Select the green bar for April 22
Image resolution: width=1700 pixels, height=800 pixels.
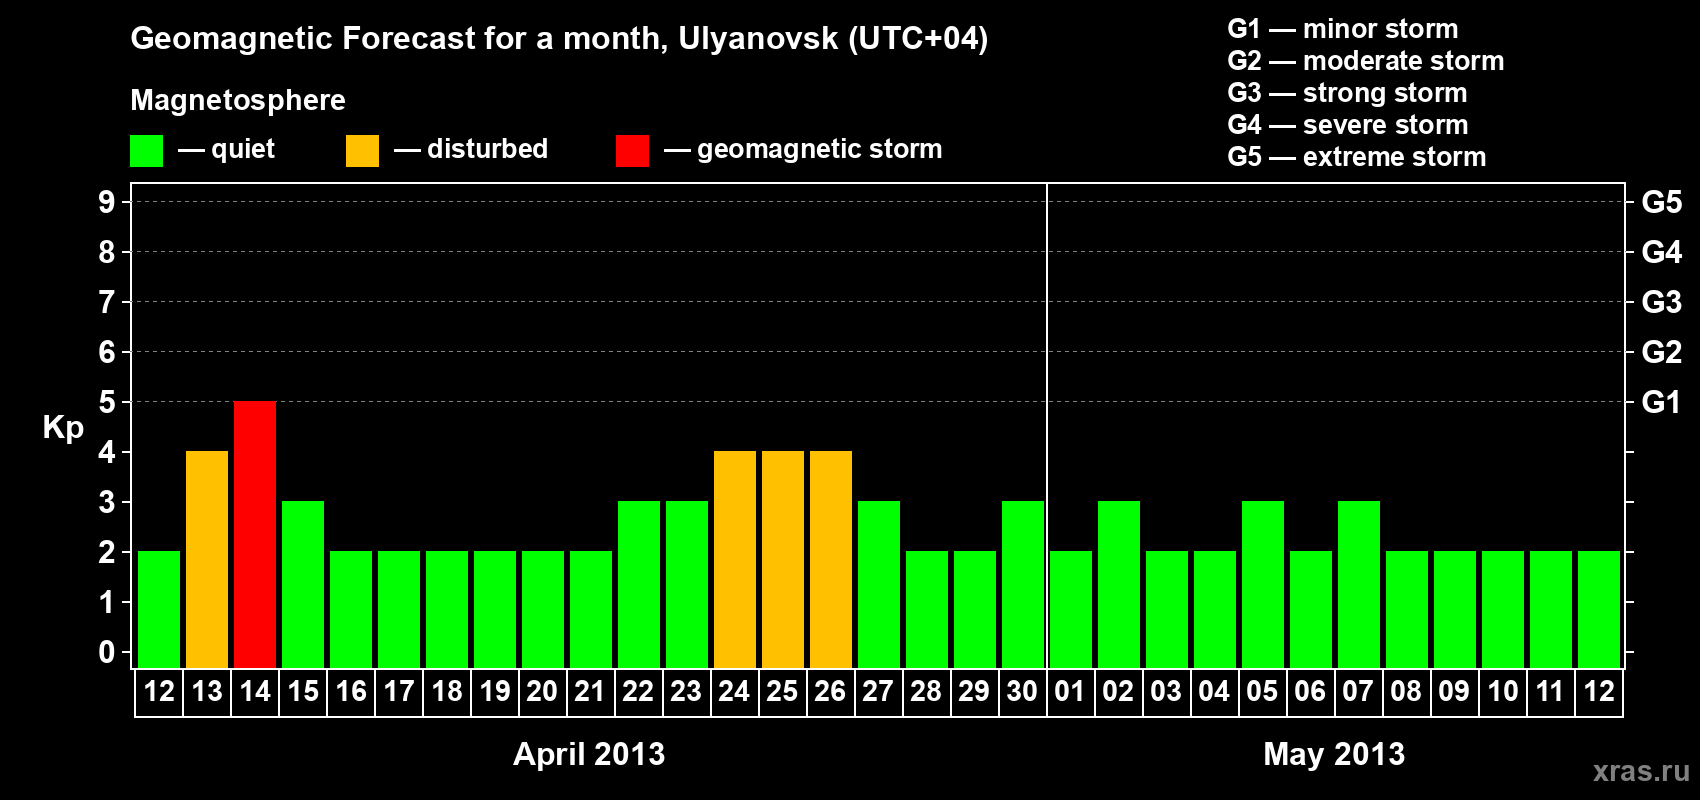(639, 584)
